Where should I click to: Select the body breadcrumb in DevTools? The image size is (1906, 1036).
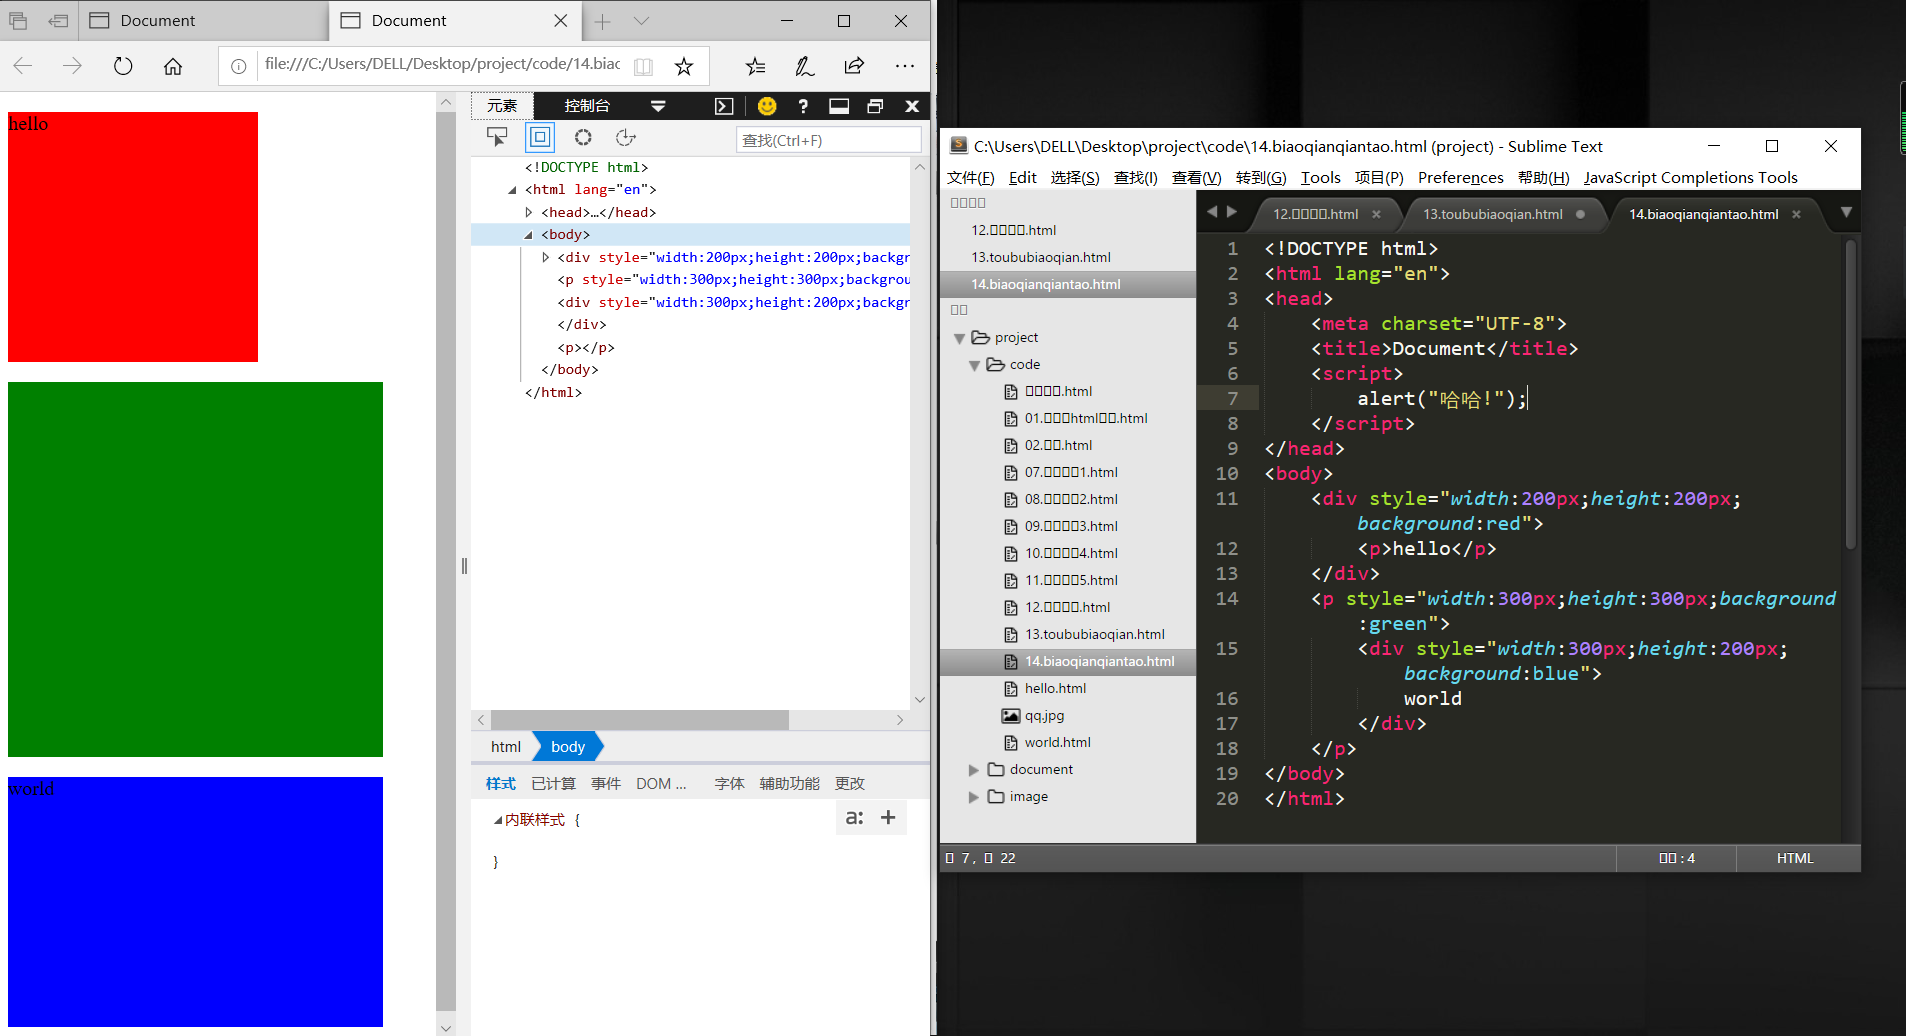pos(568,747)
